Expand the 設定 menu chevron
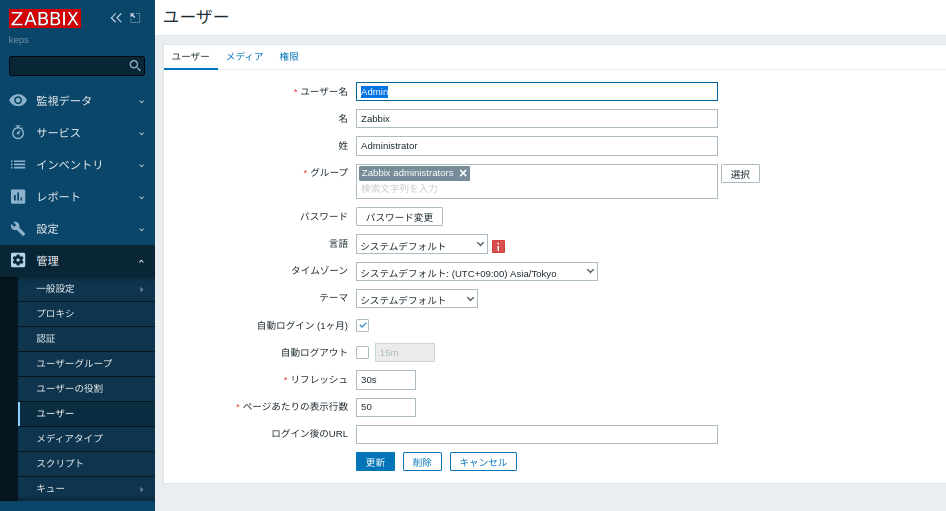 pos(142,229)
